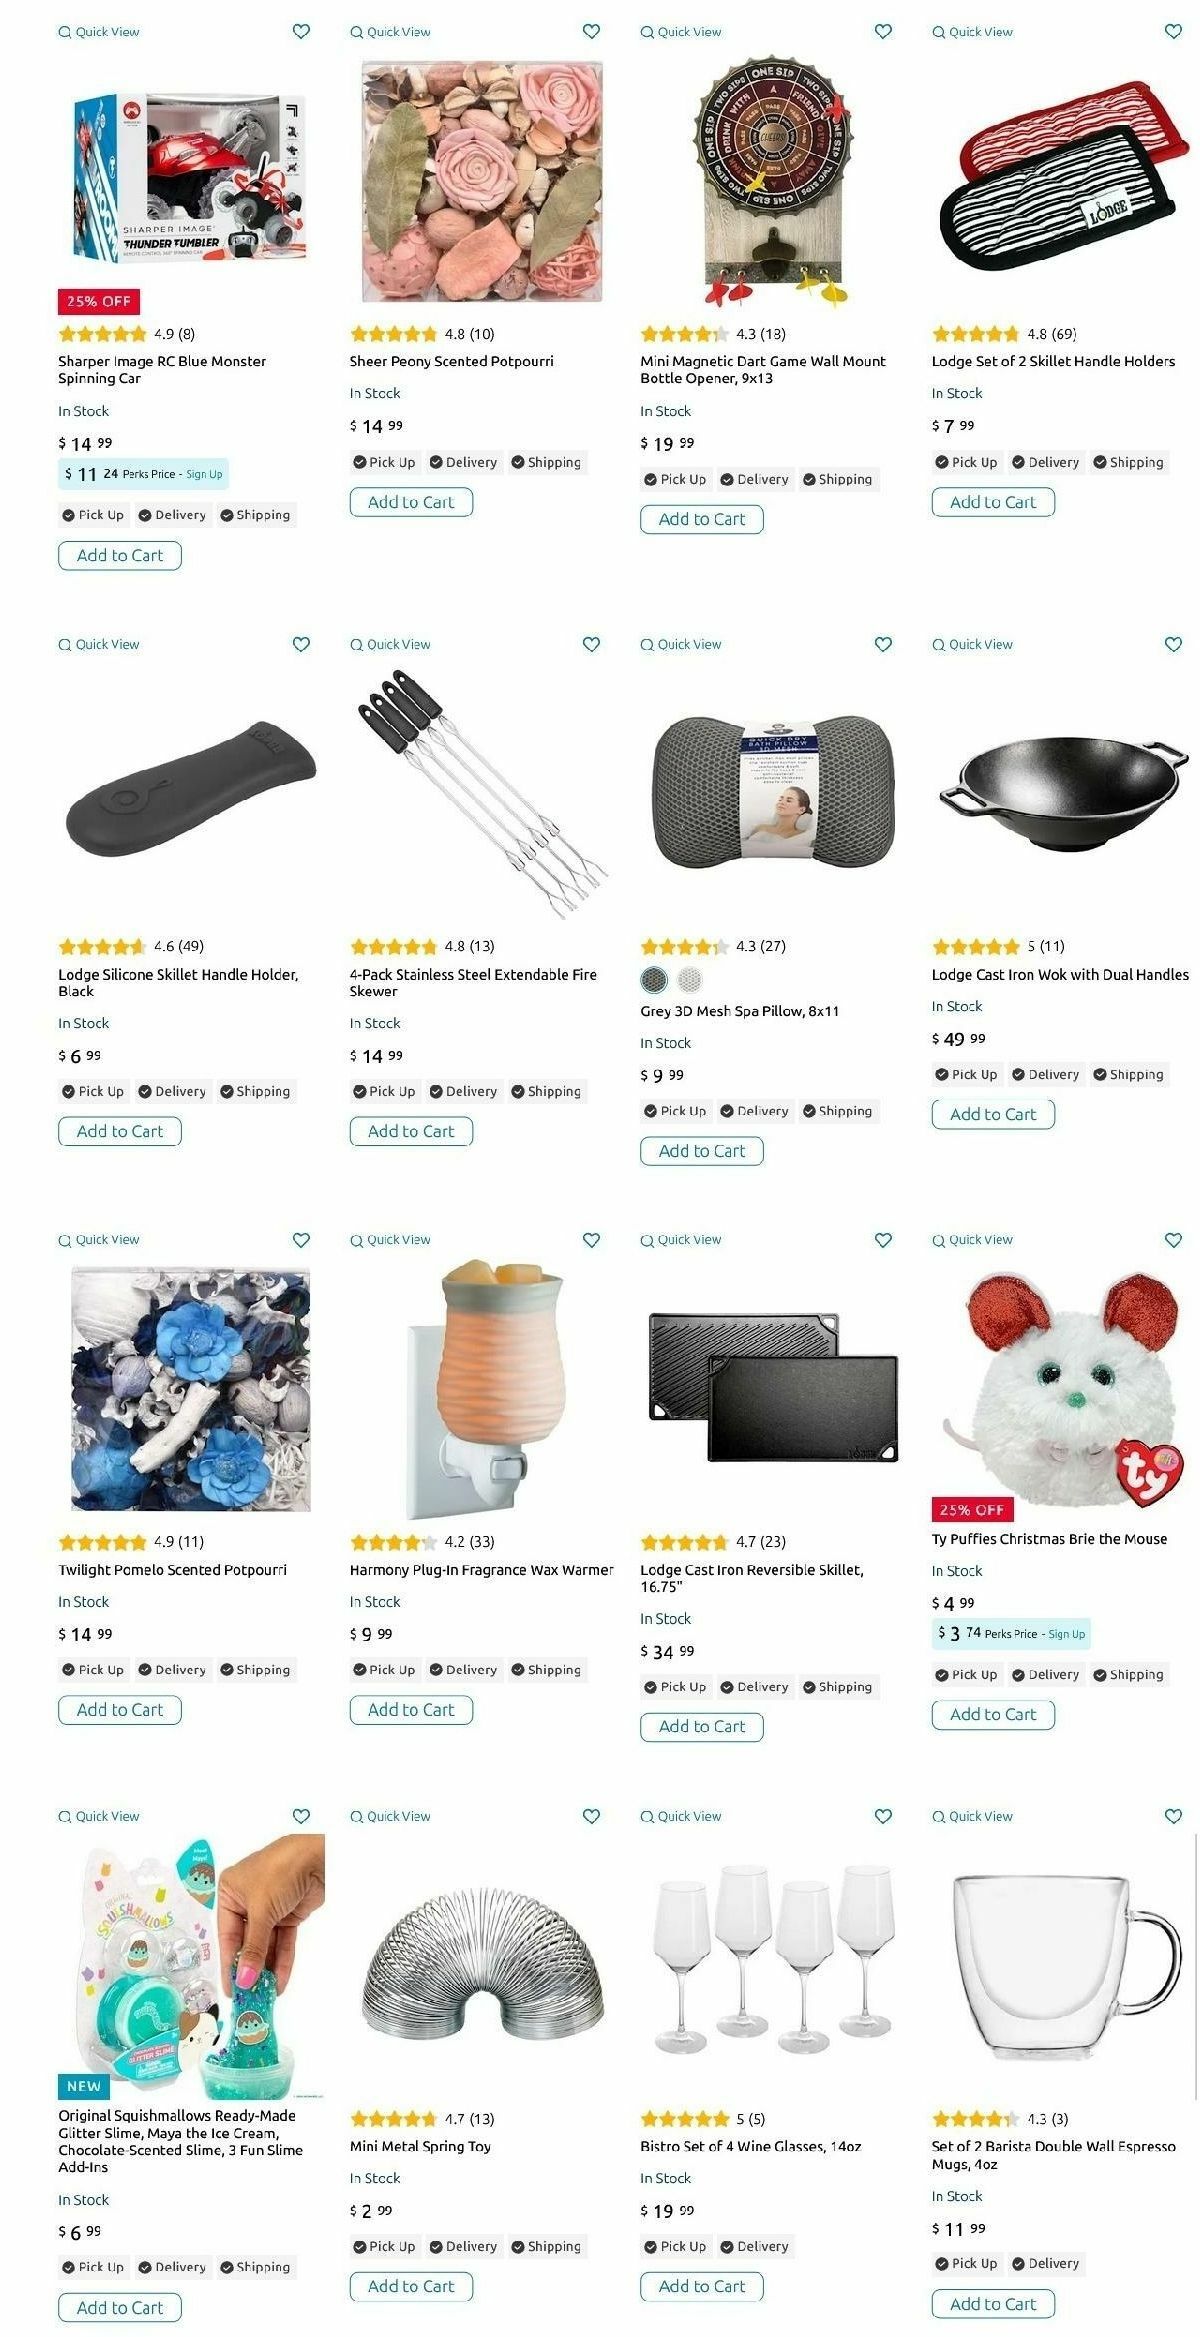
Task: Favorite the Harmony Plug-In Wax Warmer
Action: coord(591,1240)
